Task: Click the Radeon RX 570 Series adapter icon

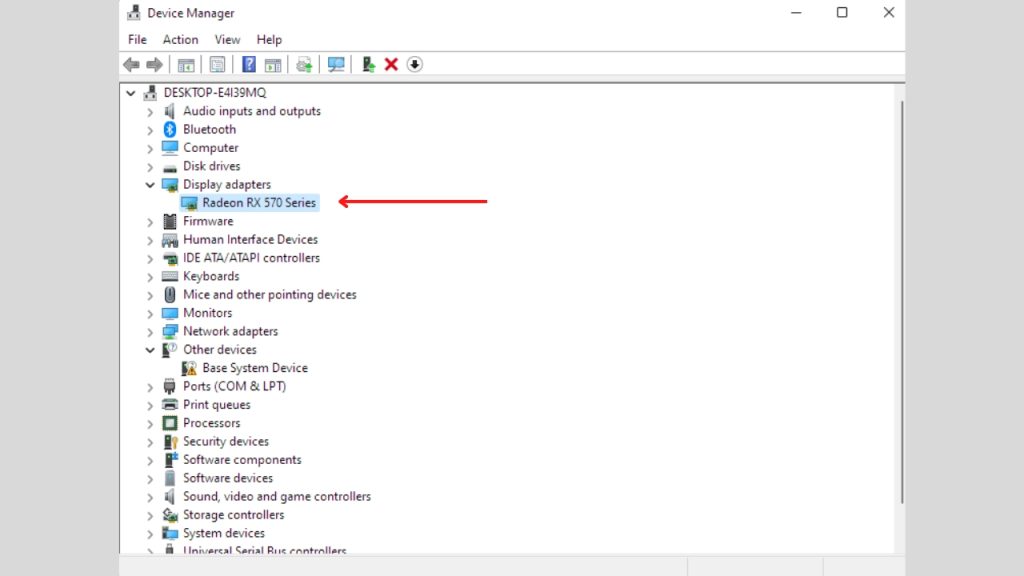Action: (x=189, y=203)
